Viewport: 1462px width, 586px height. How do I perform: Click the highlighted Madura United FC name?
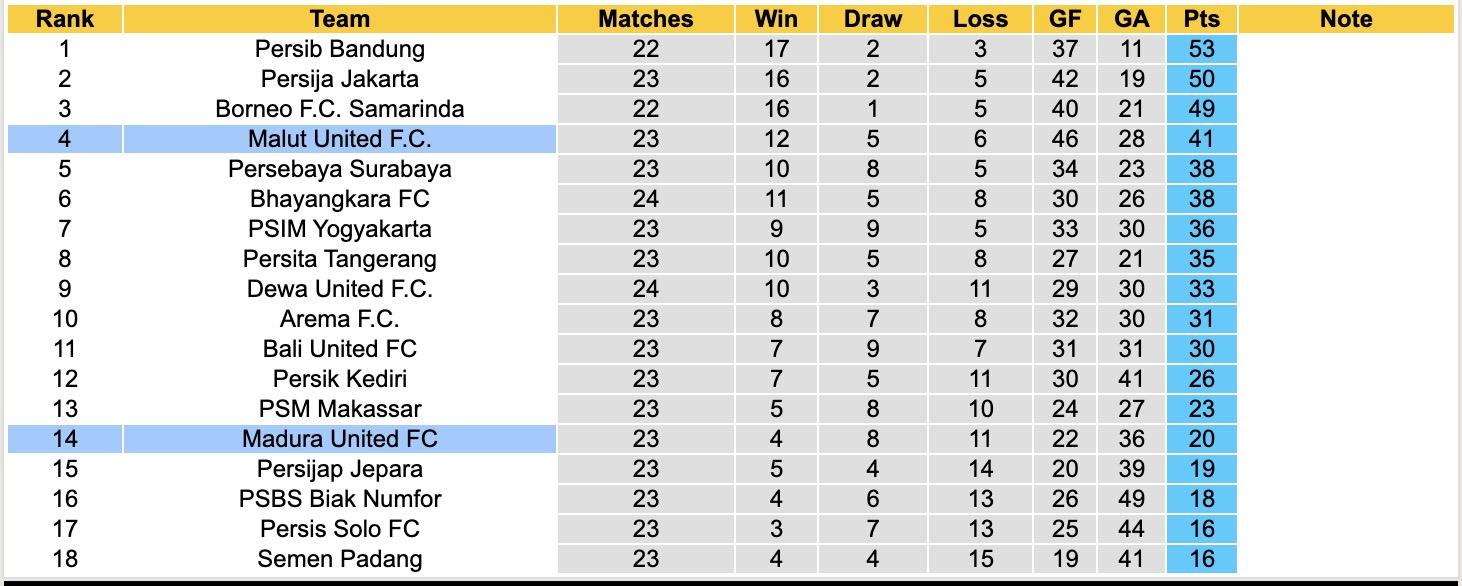[x=339, y=439]
